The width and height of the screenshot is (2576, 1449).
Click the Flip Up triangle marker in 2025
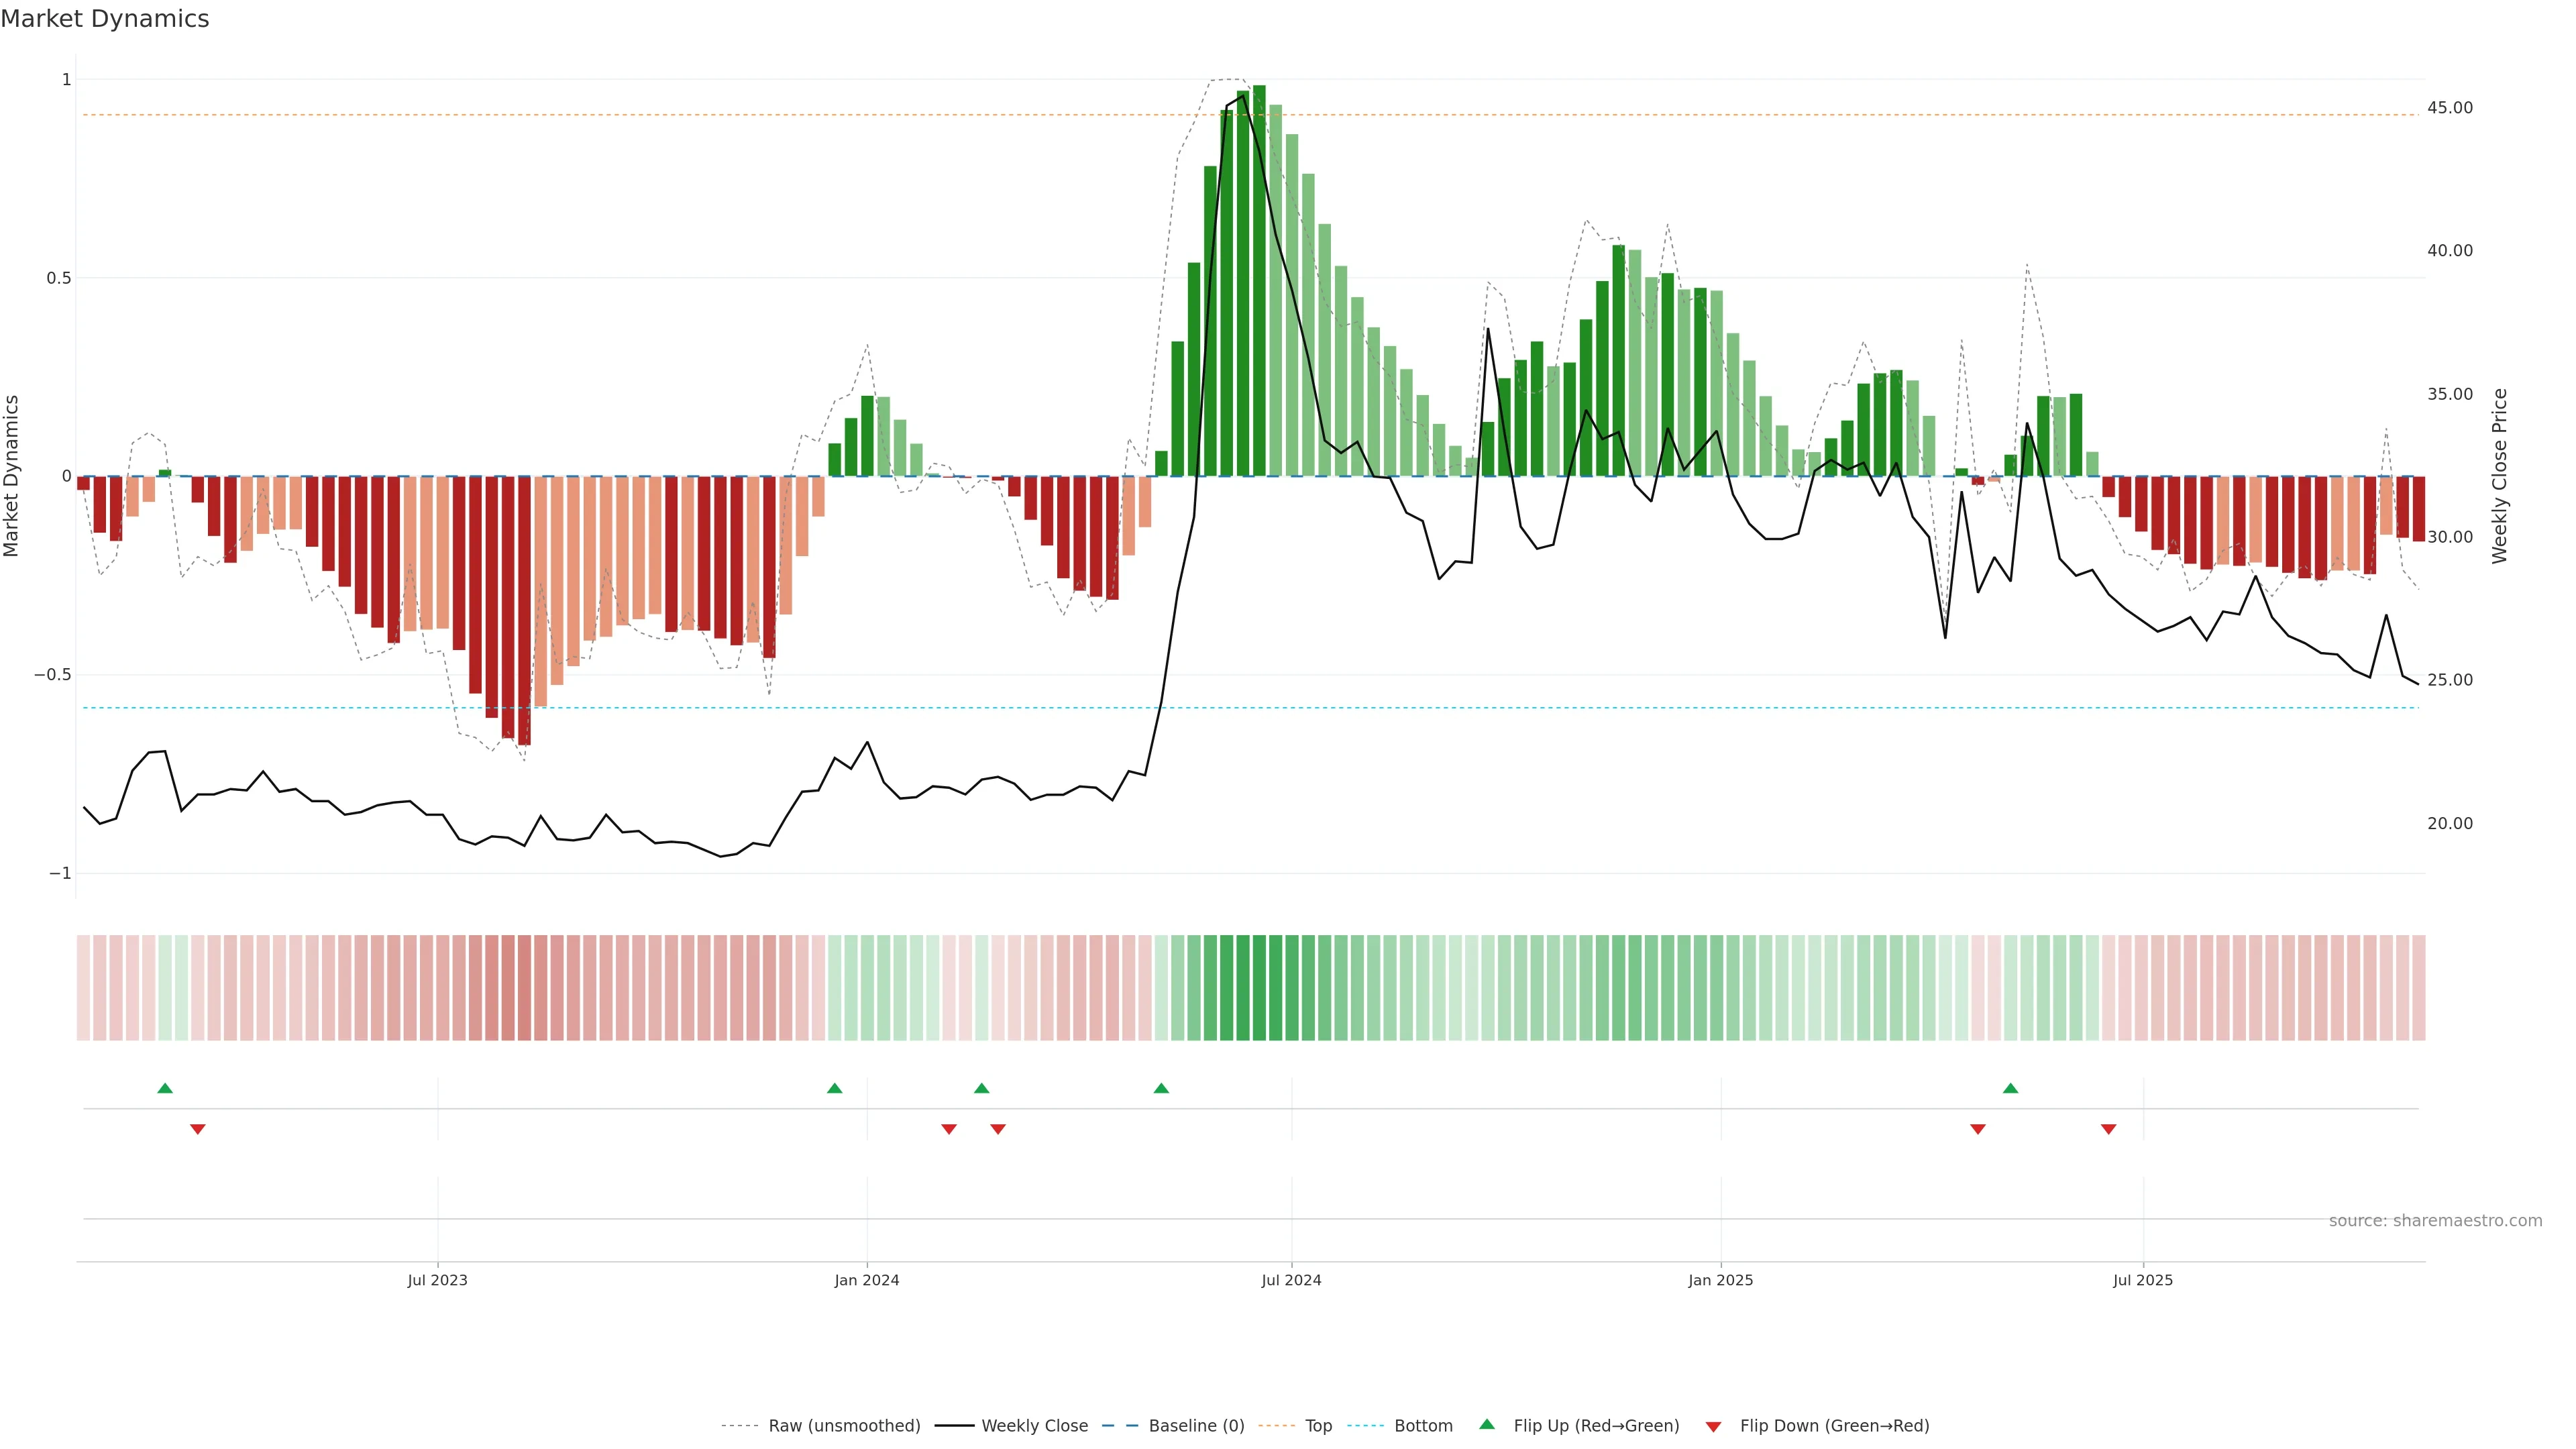click(2011, 1088)
